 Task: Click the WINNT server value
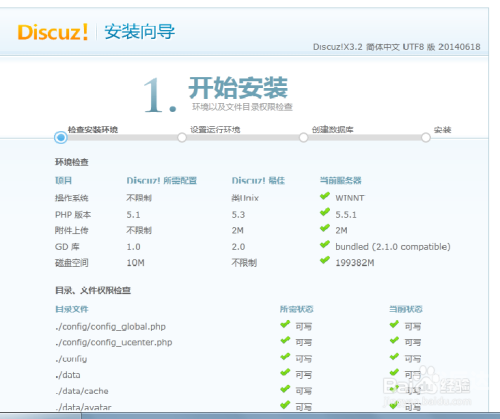point(350,198)
